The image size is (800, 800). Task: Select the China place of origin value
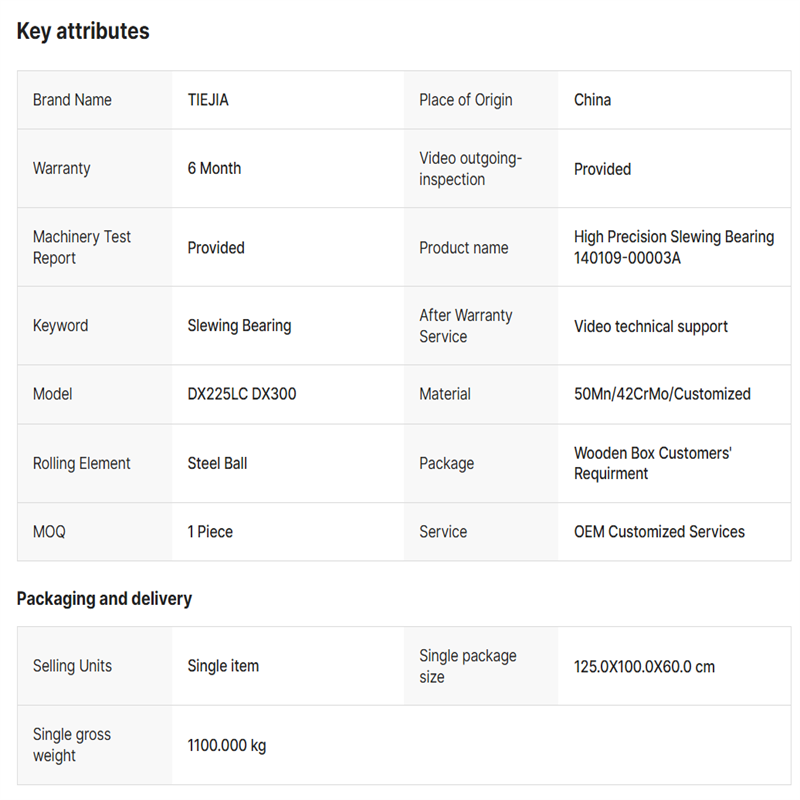(x=592, y=100)
